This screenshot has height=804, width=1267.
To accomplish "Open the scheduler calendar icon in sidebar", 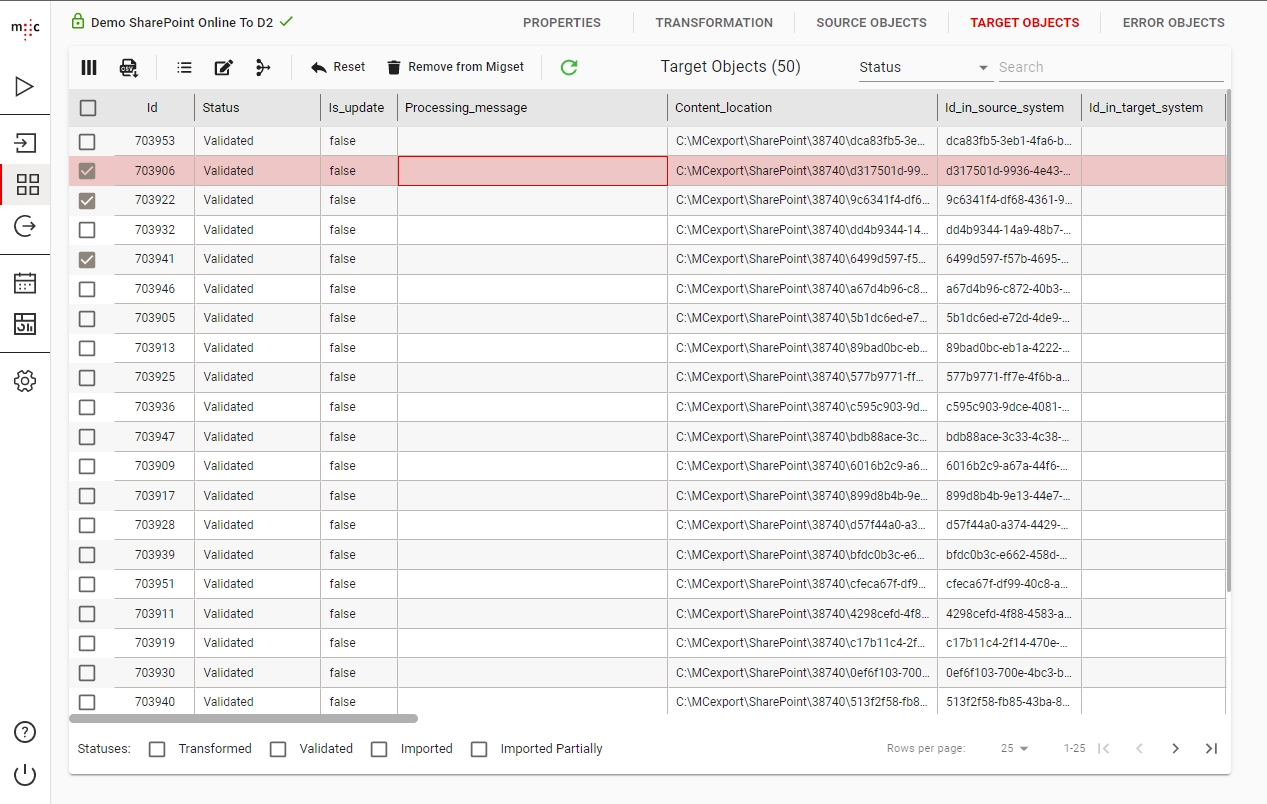I will point(26,283).
